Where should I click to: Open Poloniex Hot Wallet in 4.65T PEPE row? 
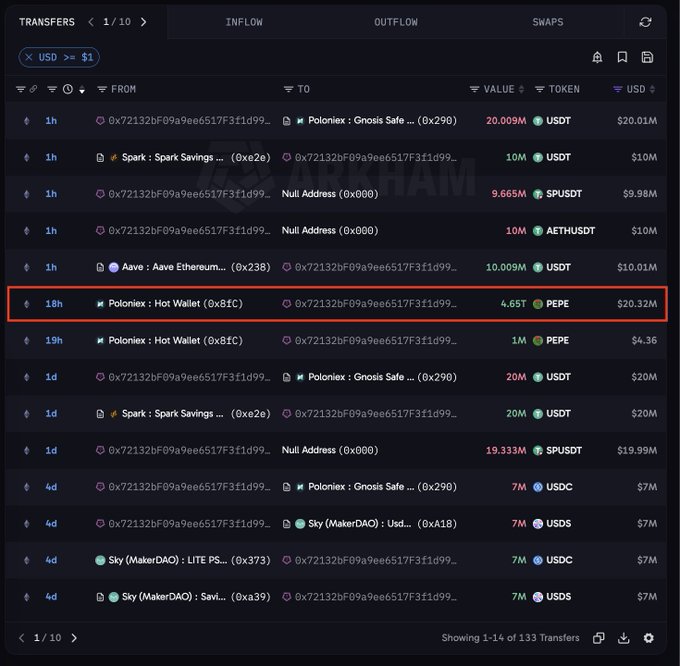175,304
